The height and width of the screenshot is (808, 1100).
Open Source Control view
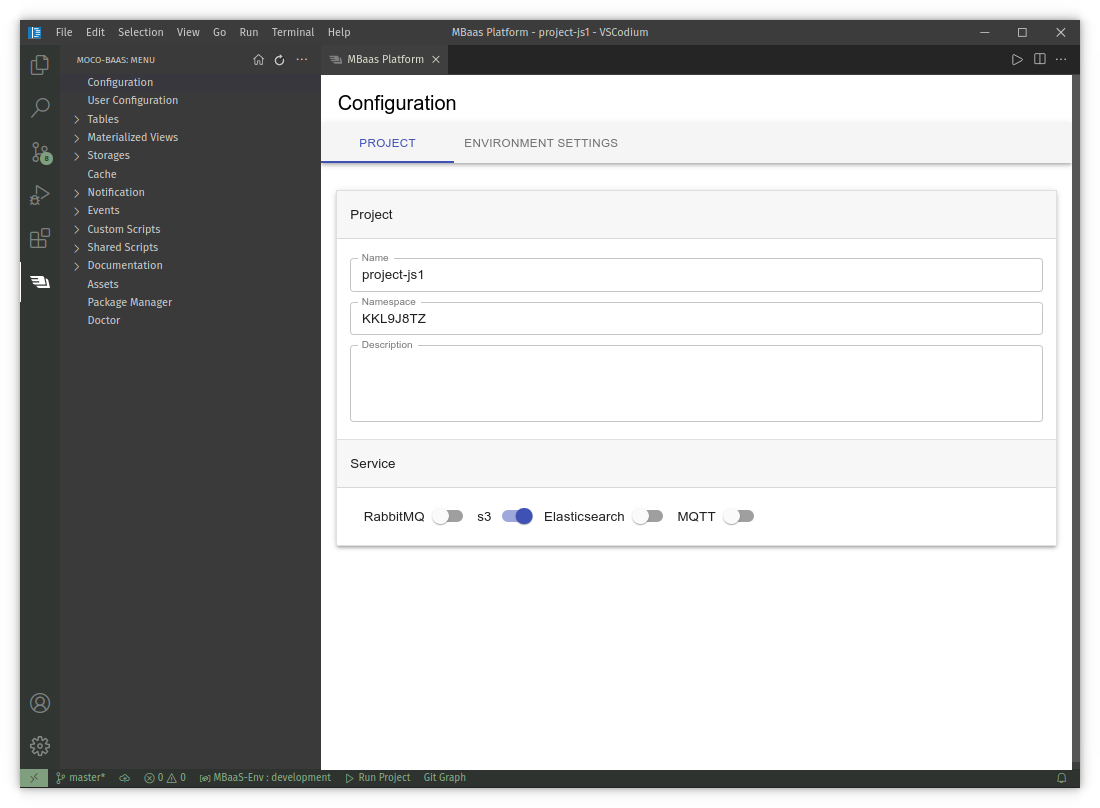click(x=40, y=152)
